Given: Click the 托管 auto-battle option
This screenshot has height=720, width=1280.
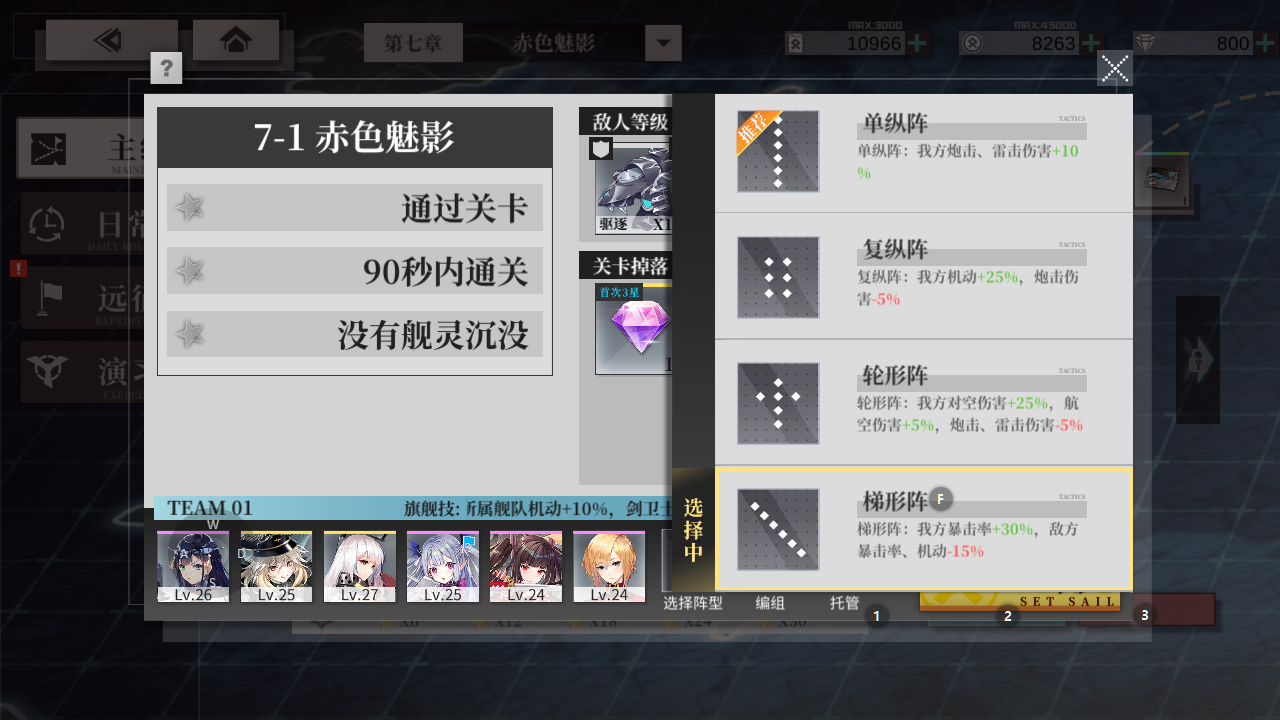Looking at the screenshot, I should pos(844,603).
